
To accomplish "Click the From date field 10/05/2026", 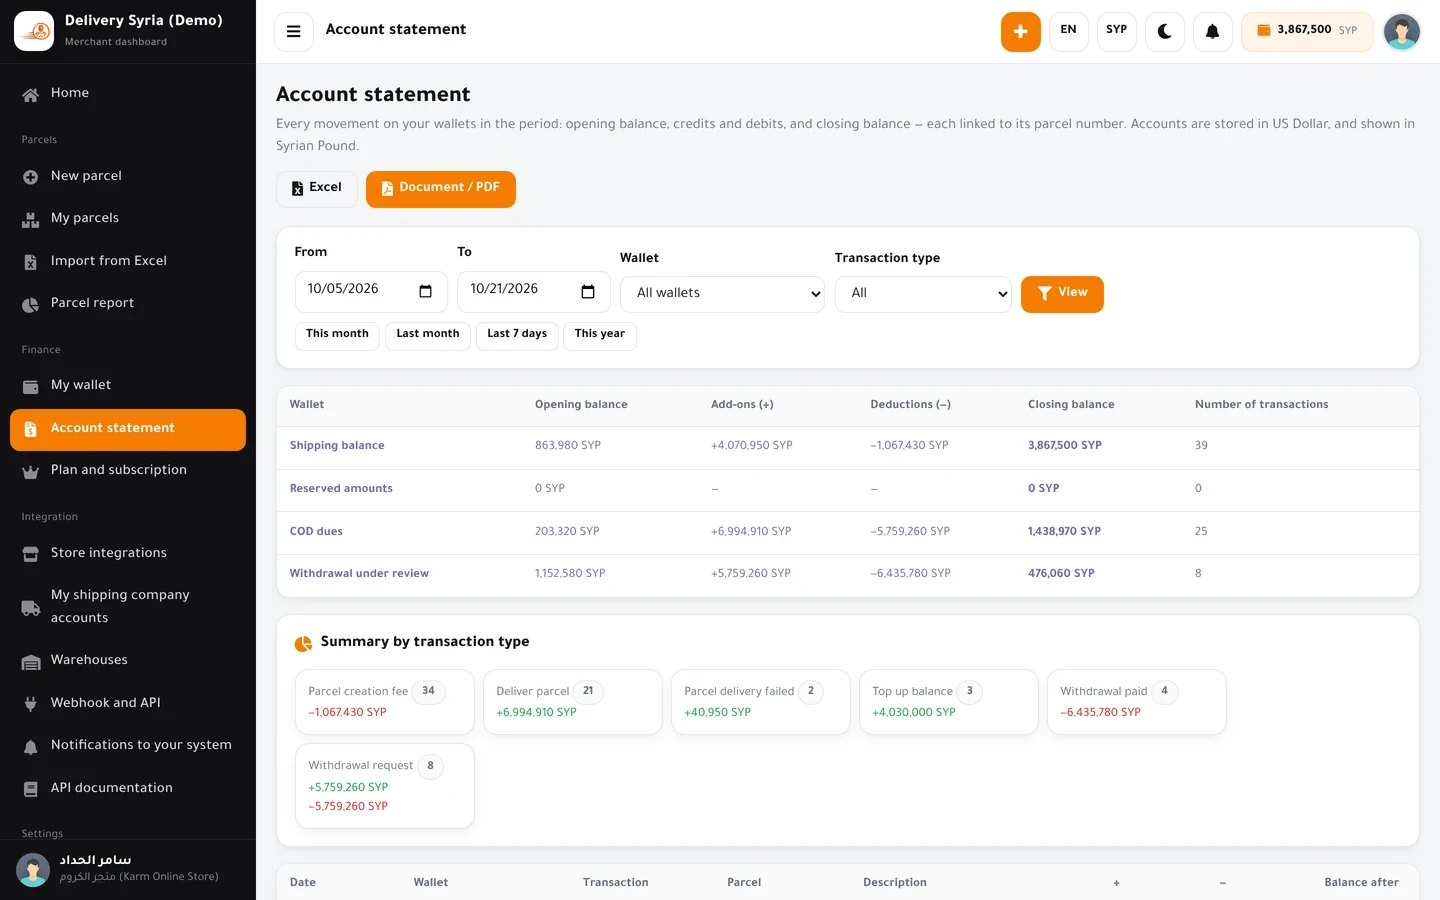I will (372, 291).
